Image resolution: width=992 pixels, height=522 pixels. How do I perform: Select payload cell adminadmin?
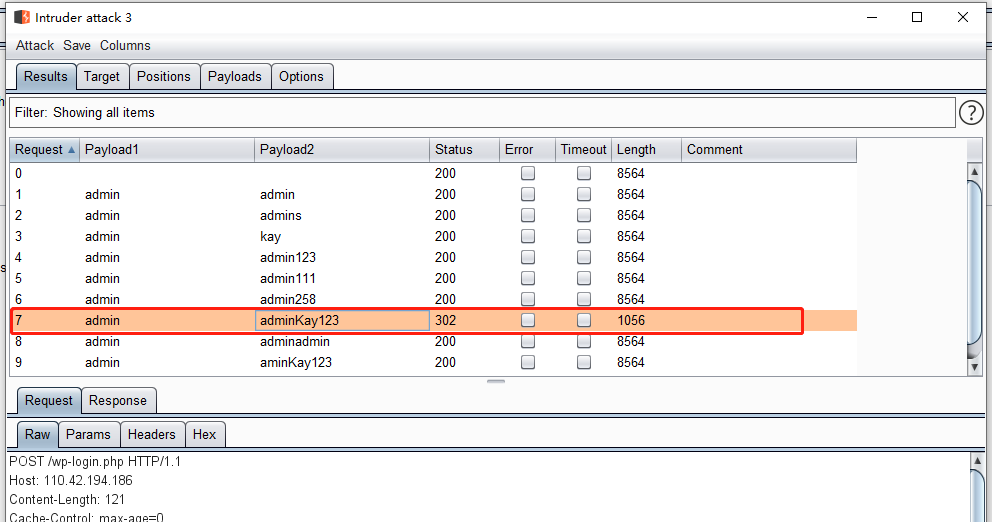[x=342, y=342]
